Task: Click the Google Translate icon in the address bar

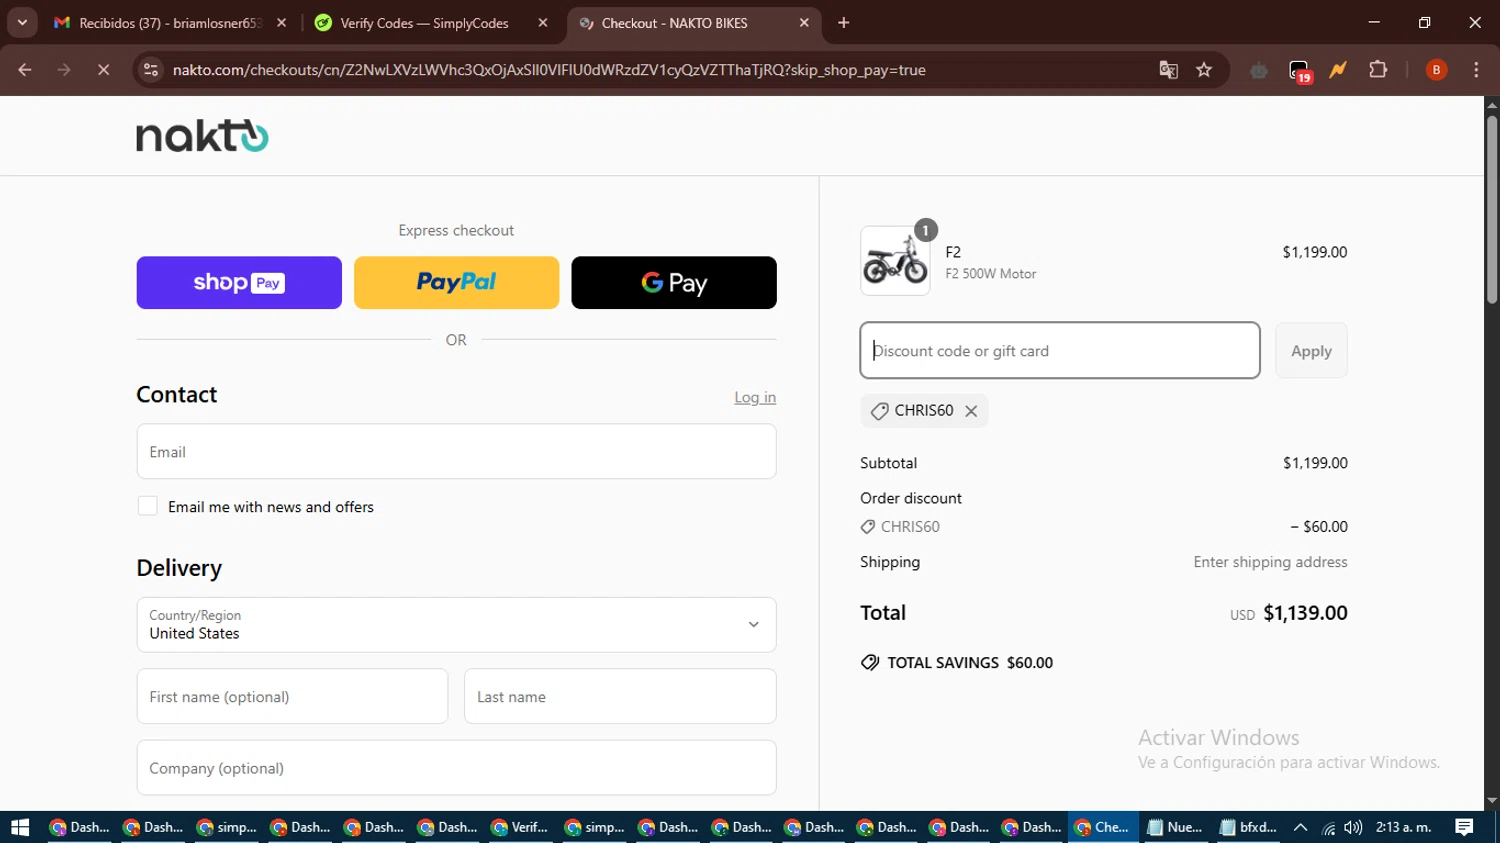Action: coord(1168,70)
